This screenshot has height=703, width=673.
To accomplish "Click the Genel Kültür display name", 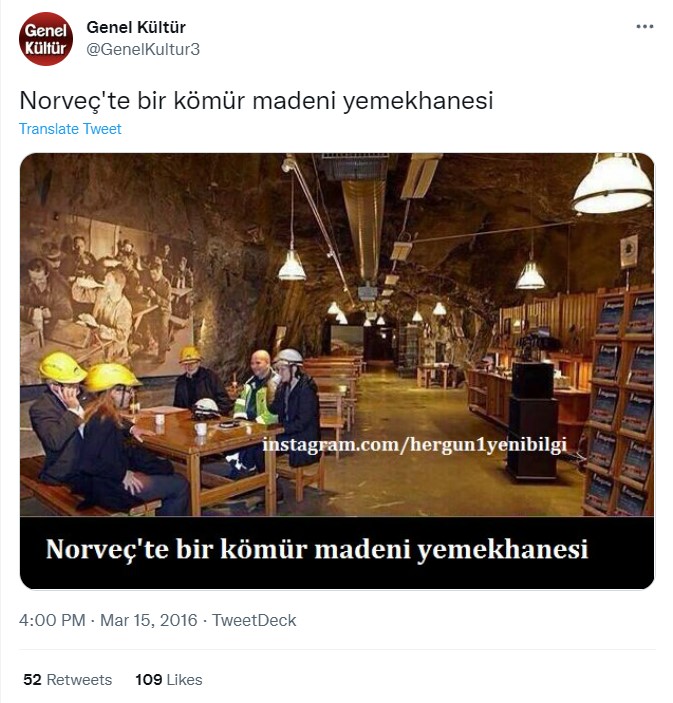I will point(136,27).
